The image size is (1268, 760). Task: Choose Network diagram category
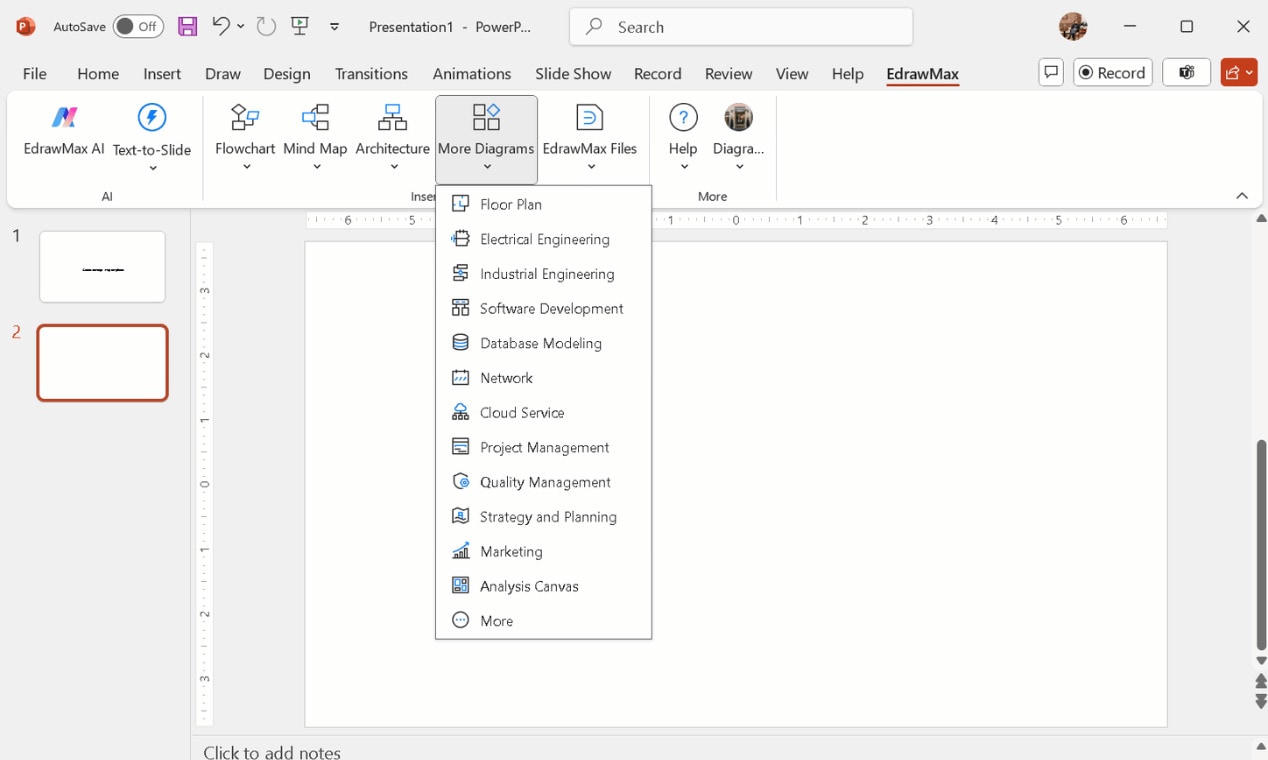coord(544,378)
